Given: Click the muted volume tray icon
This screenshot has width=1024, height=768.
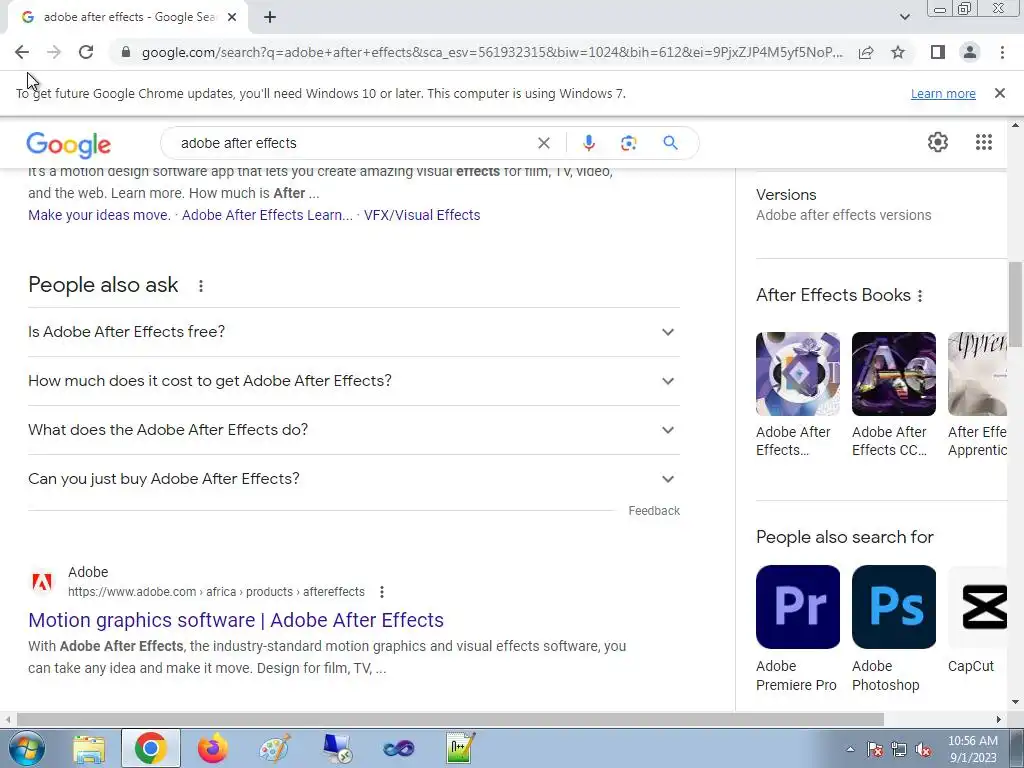Looking at the screenshot, I should click(x=923, y=750).
